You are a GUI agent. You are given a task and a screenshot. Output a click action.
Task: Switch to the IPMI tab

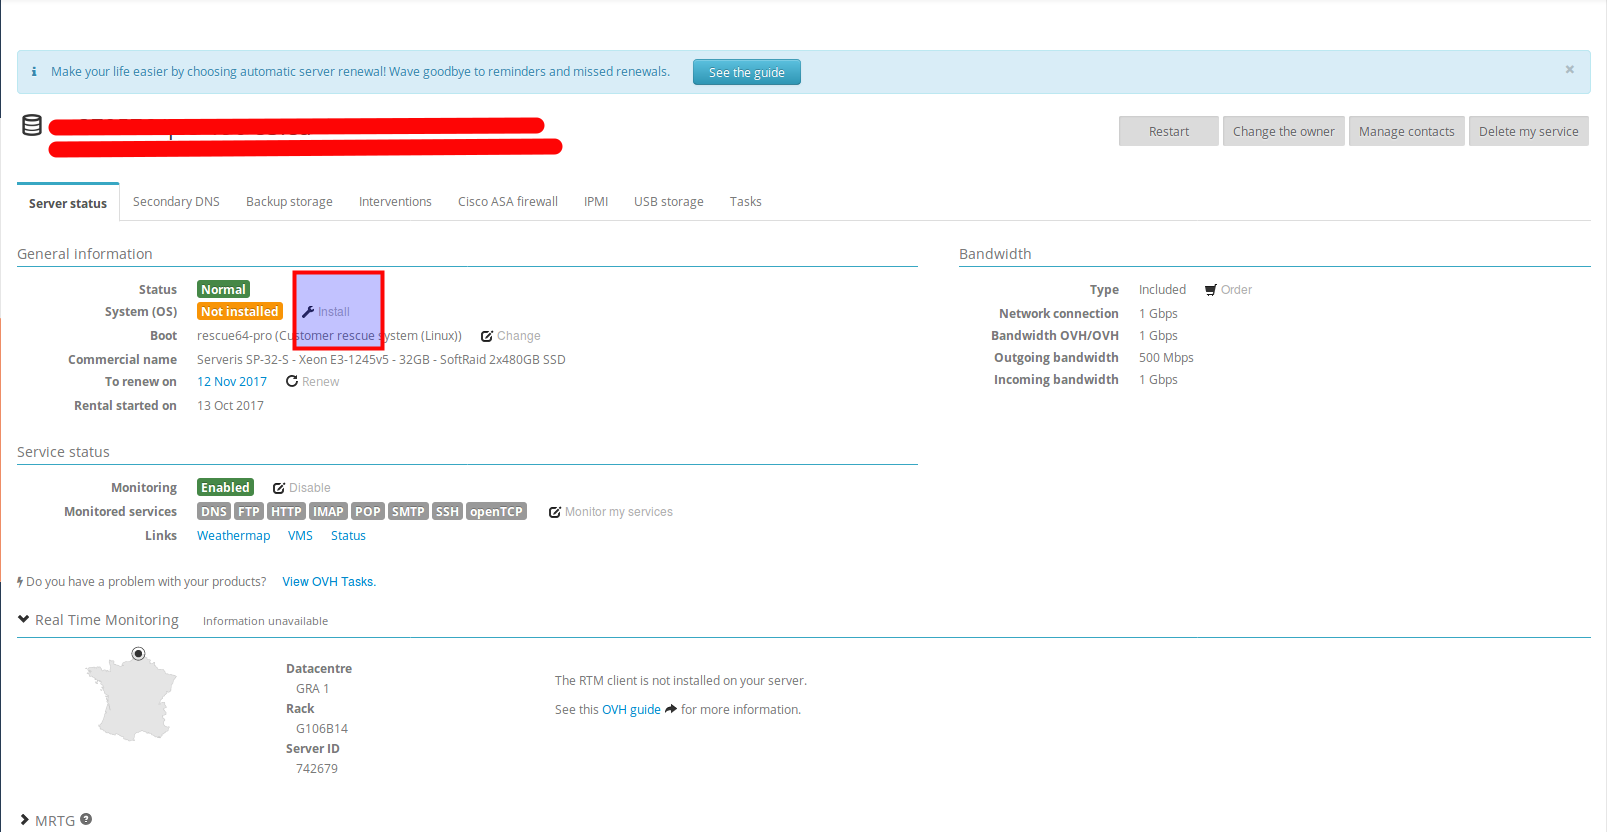tap(596, 202)
